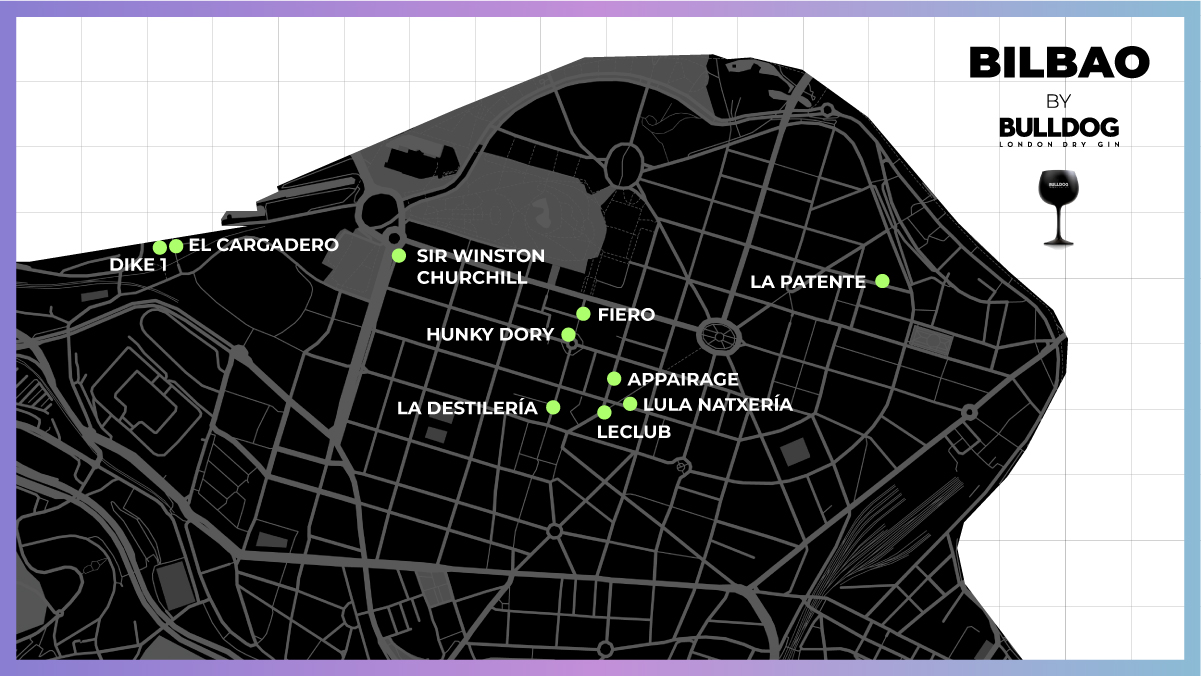
Task: Select the Dike 1 leftmost green marker
Action: coord(160,247)
